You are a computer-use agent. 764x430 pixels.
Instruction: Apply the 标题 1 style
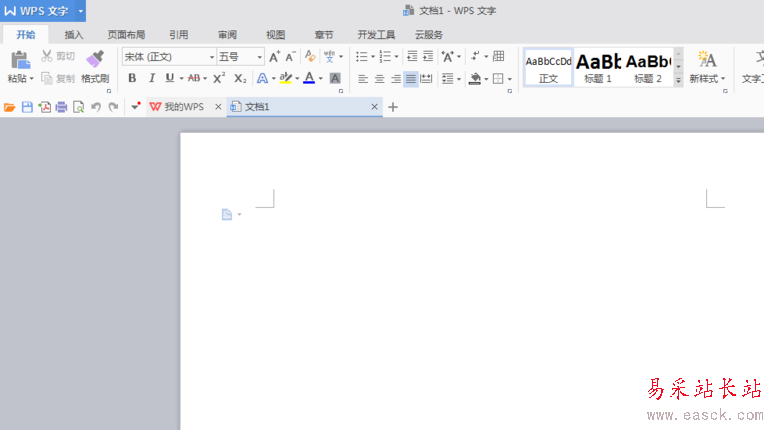tap(598, 68)
